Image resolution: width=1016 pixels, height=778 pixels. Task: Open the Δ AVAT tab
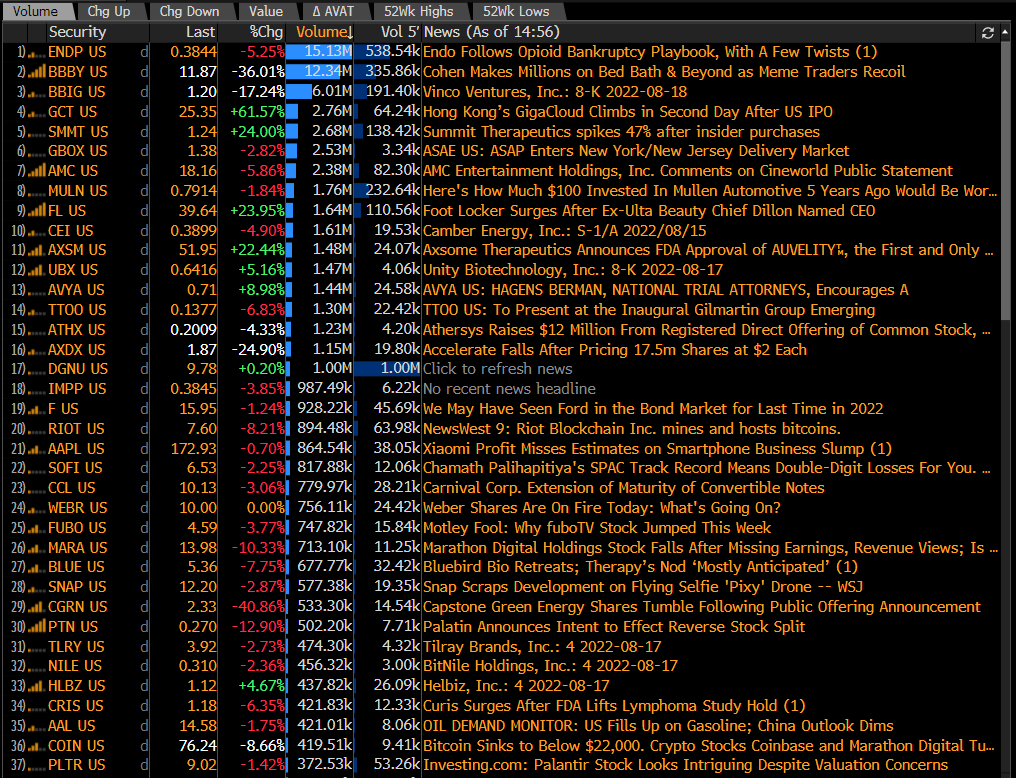tap(333, 11)
